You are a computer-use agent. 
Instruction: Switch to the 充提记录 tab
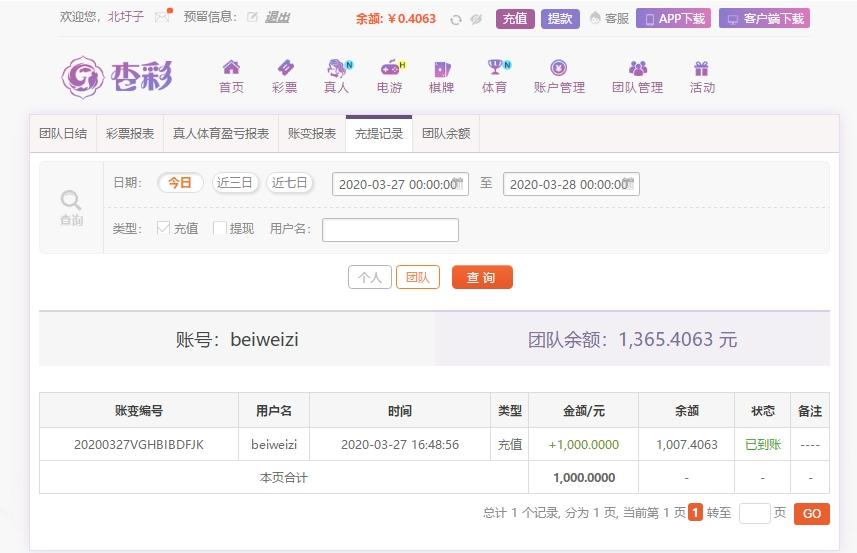[x=379, y=134]
